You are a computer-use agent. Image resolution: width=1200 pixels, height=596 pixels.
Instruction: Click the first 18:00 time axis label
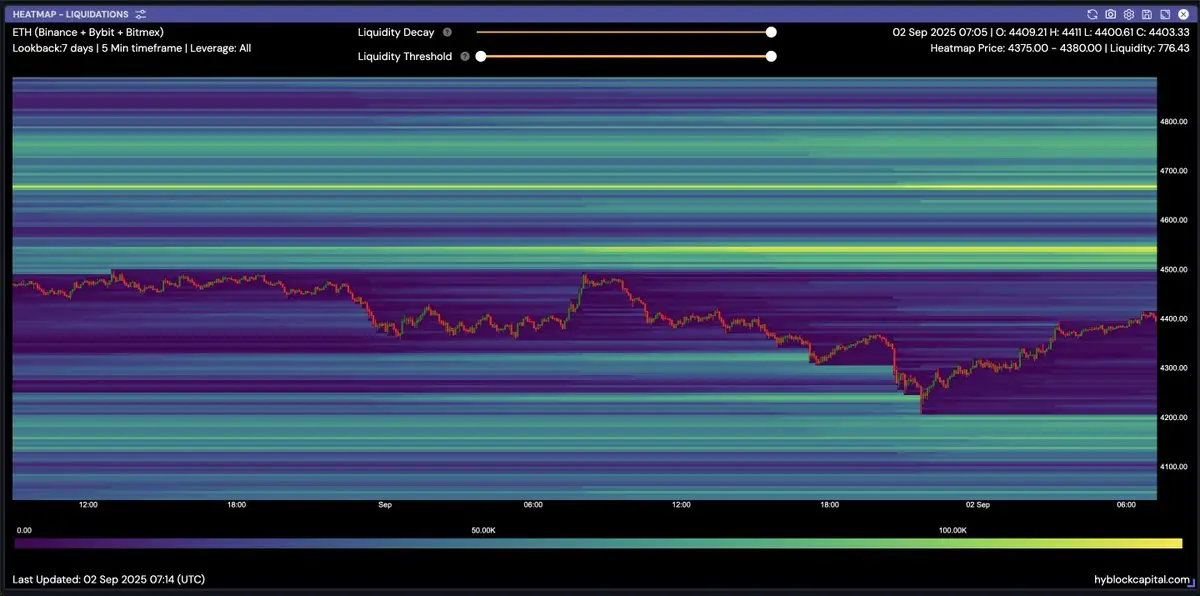click(236, 505)
